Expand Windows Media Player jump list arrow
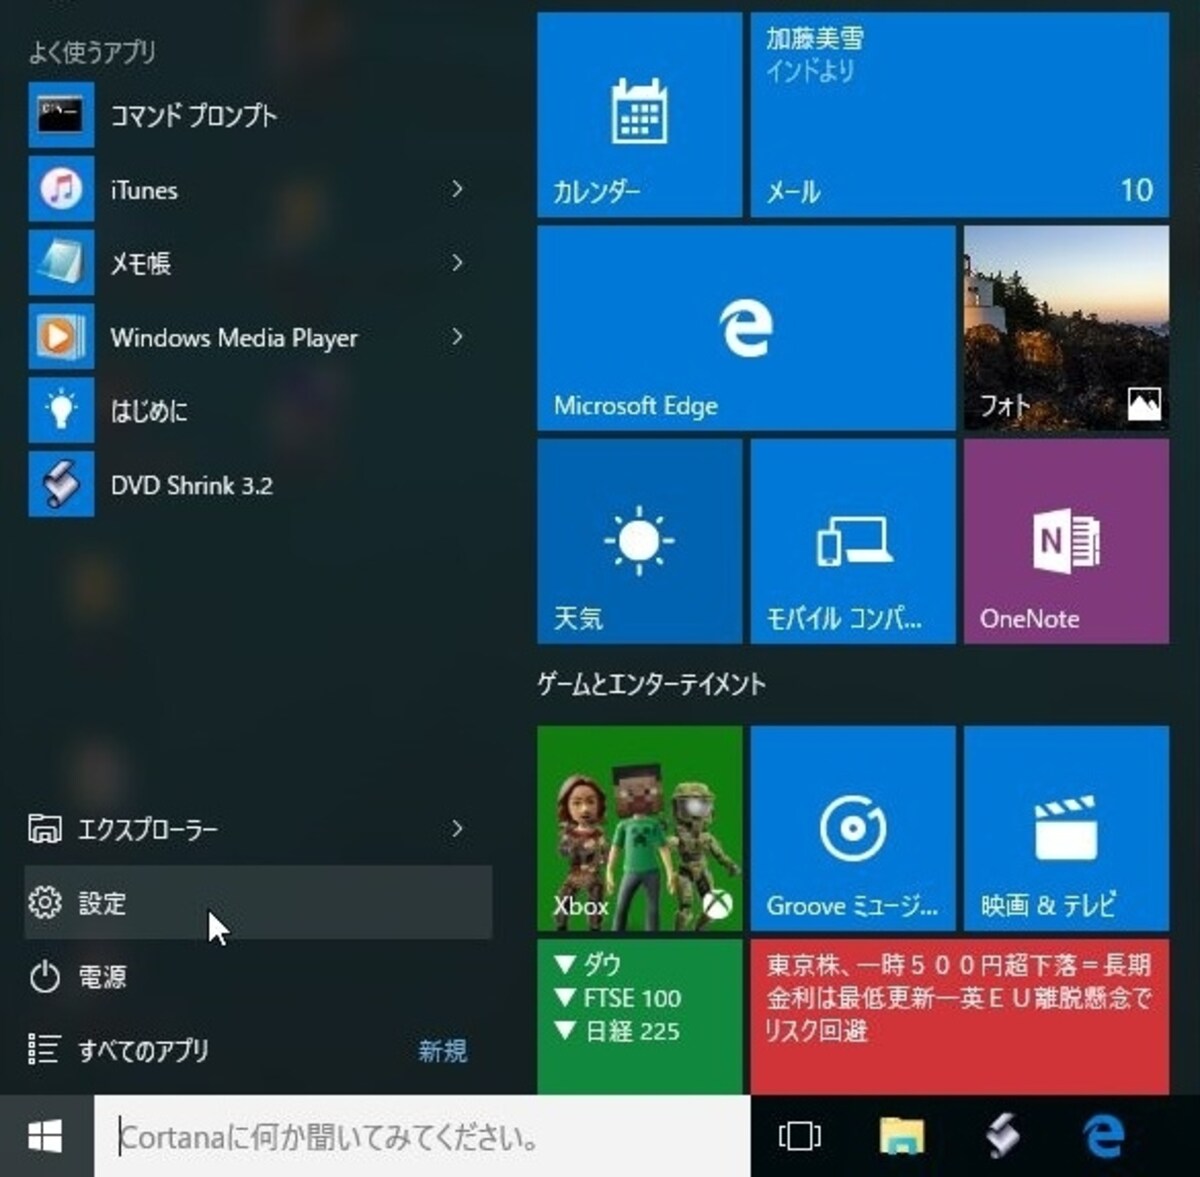The image size is (1200, 1177). click(x=457, y=337)
